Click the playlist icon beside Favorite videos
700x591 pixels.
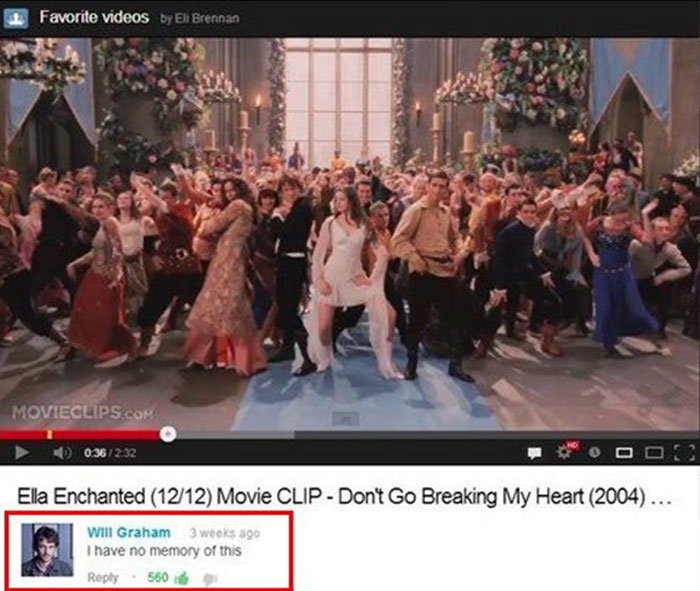[x=16, y=18]
